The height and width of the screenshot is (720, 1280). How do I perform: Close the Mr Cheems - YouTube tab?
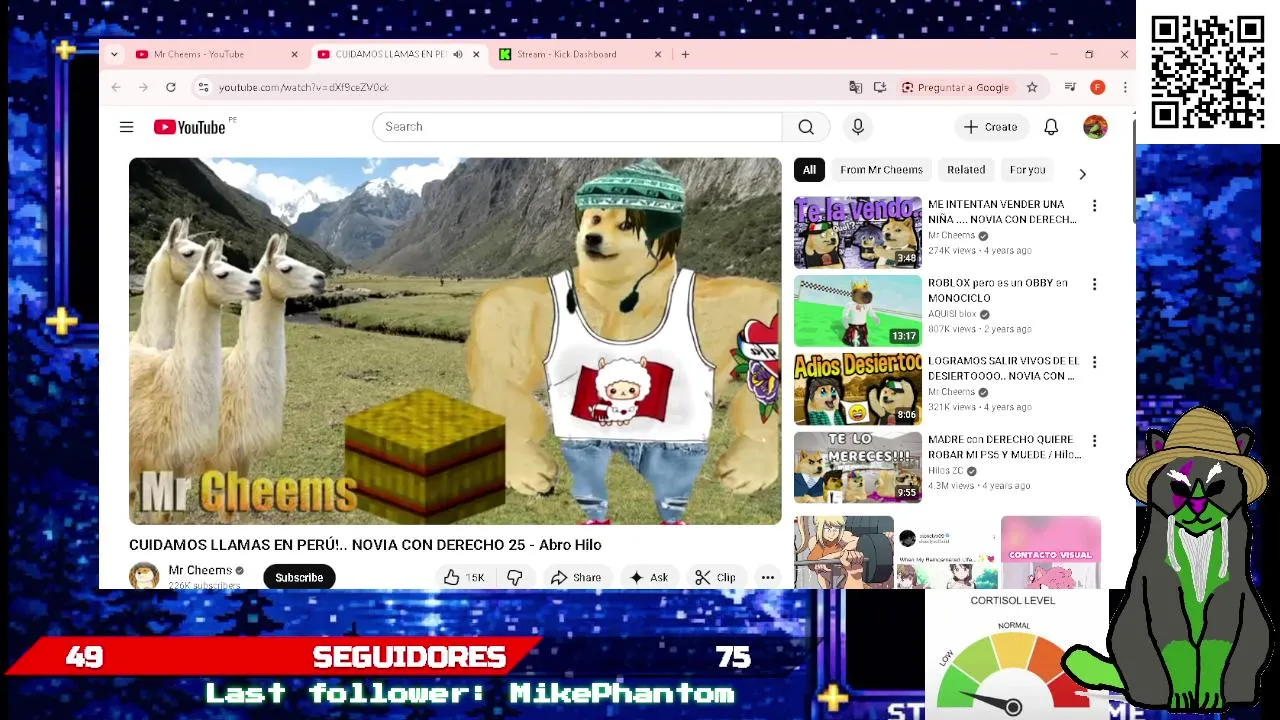pos(294,54)
